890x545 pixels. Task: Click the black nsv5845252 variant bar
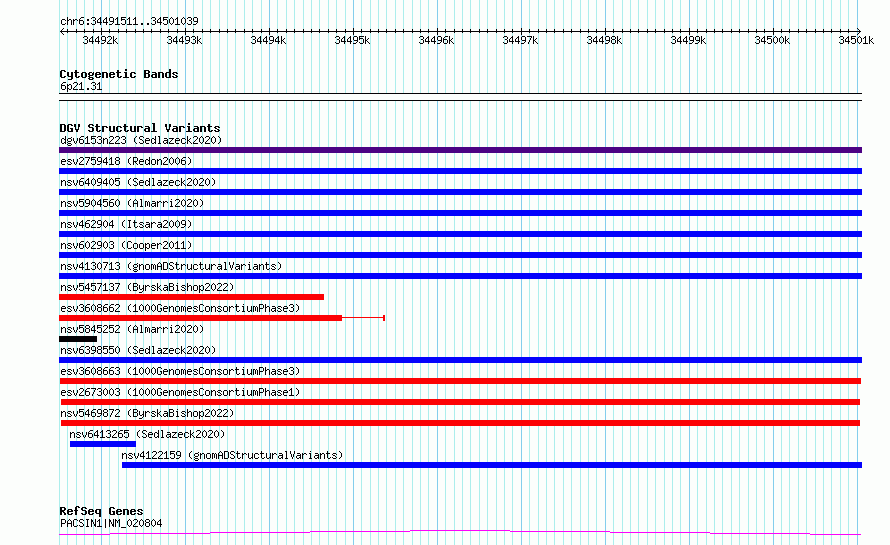click(x=78, y=339)
